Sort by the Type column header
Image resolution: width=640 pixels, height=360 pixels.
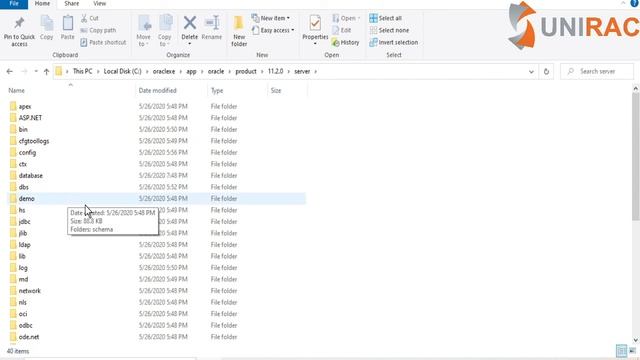point(238,91)
